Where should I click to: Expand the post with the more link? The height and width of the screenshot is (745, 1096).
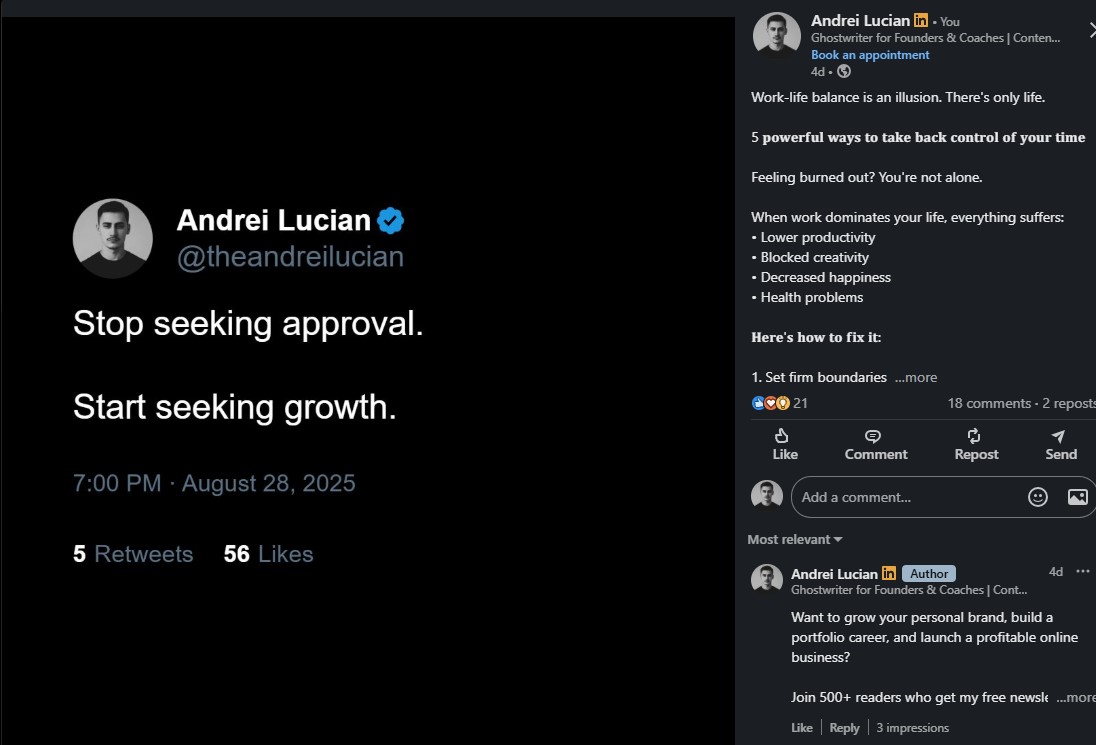[x=915, y=377]
